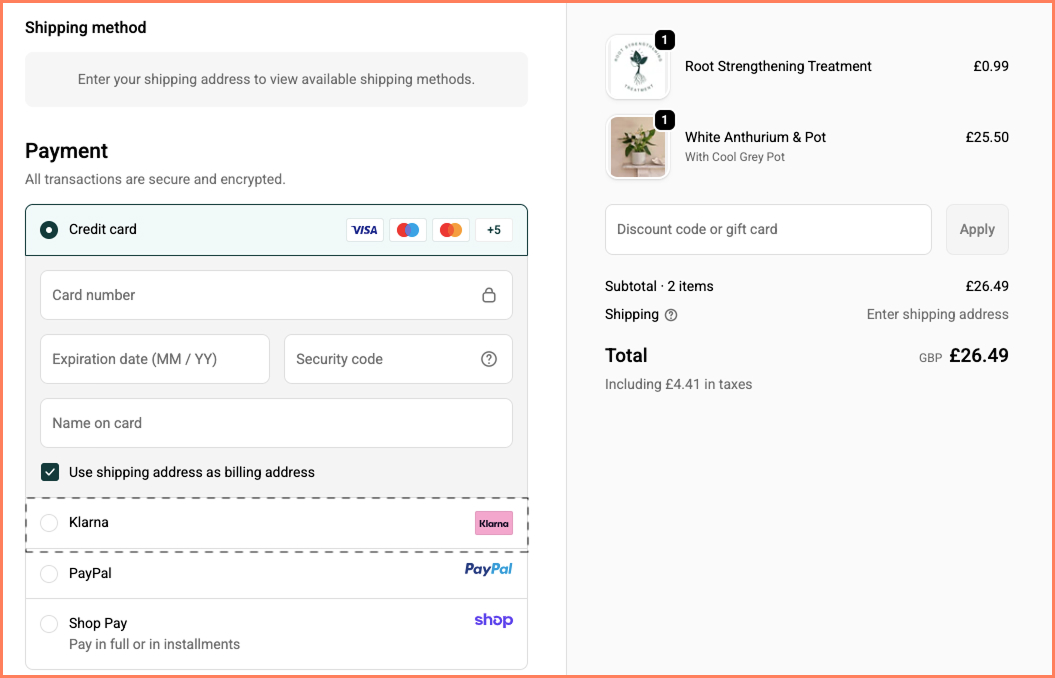
Task: Open the White Anthurium & Pot thumbnail
Action: [x=638, y=147]
